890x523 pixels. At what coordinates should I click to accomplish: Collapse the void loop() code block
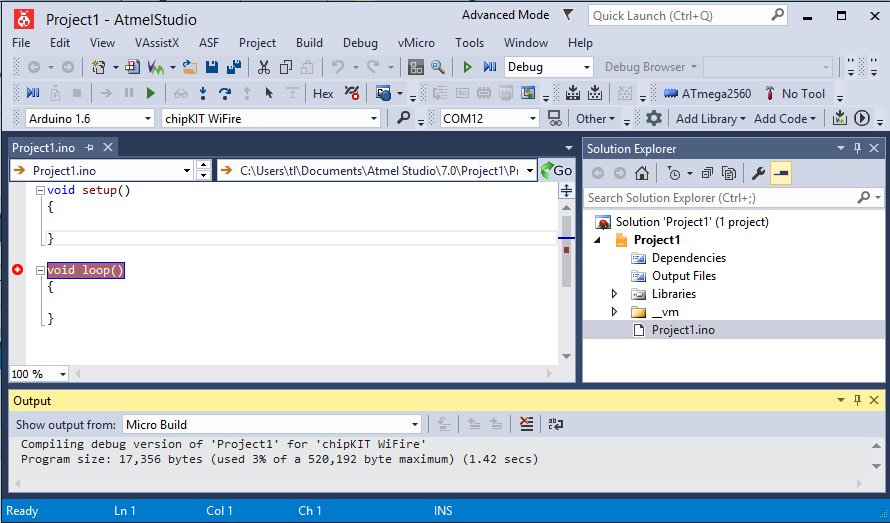tap(40, 271)
